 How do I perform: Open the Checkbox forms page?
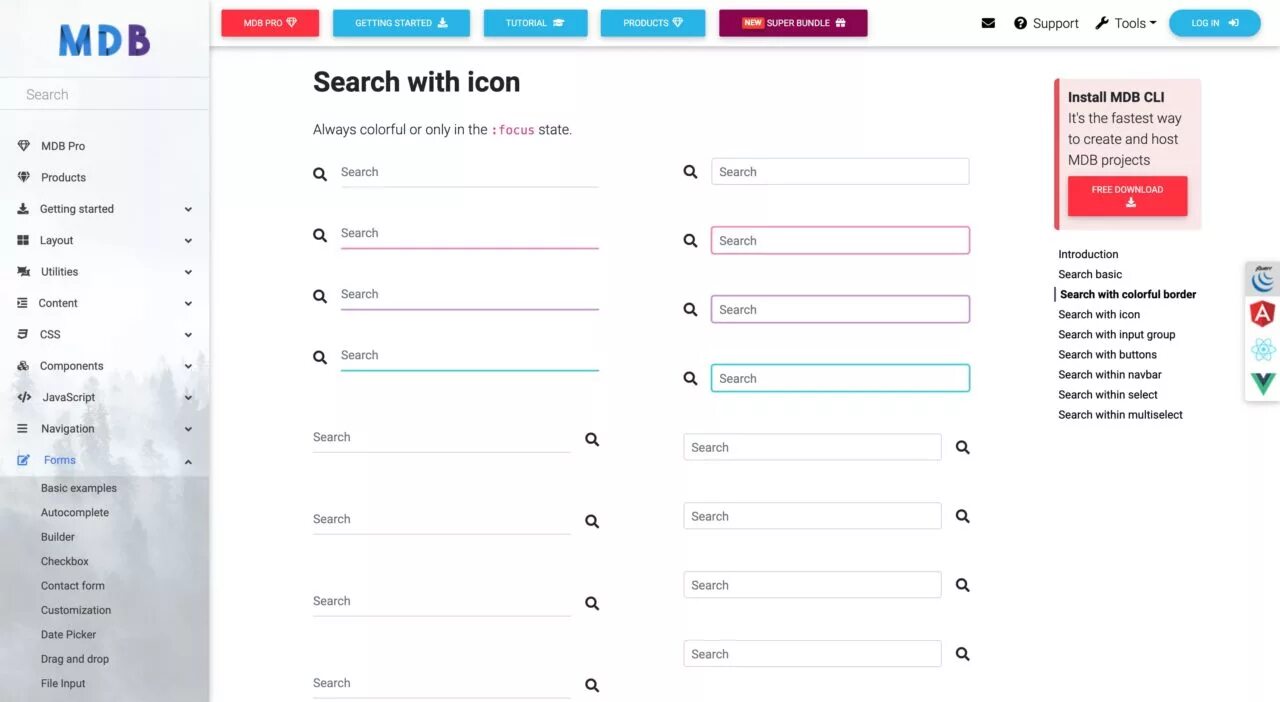coord(65,561)
